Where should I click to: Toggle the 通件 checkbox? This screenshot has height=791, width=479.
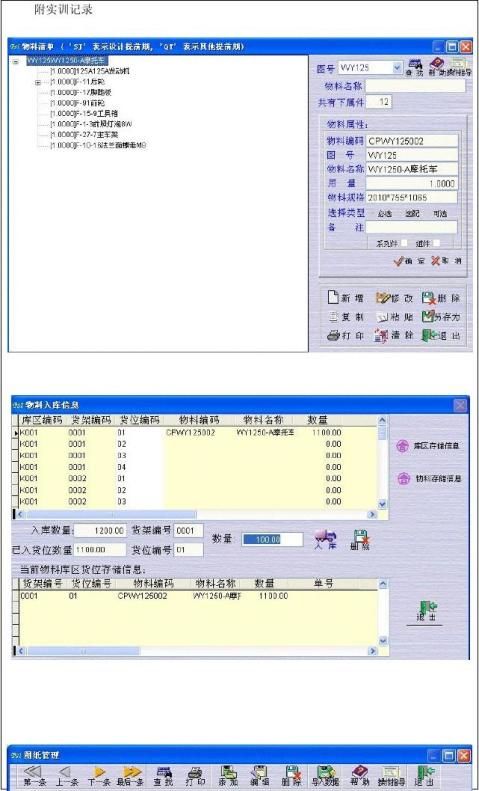pyautogui.click(x=436, y=243)
